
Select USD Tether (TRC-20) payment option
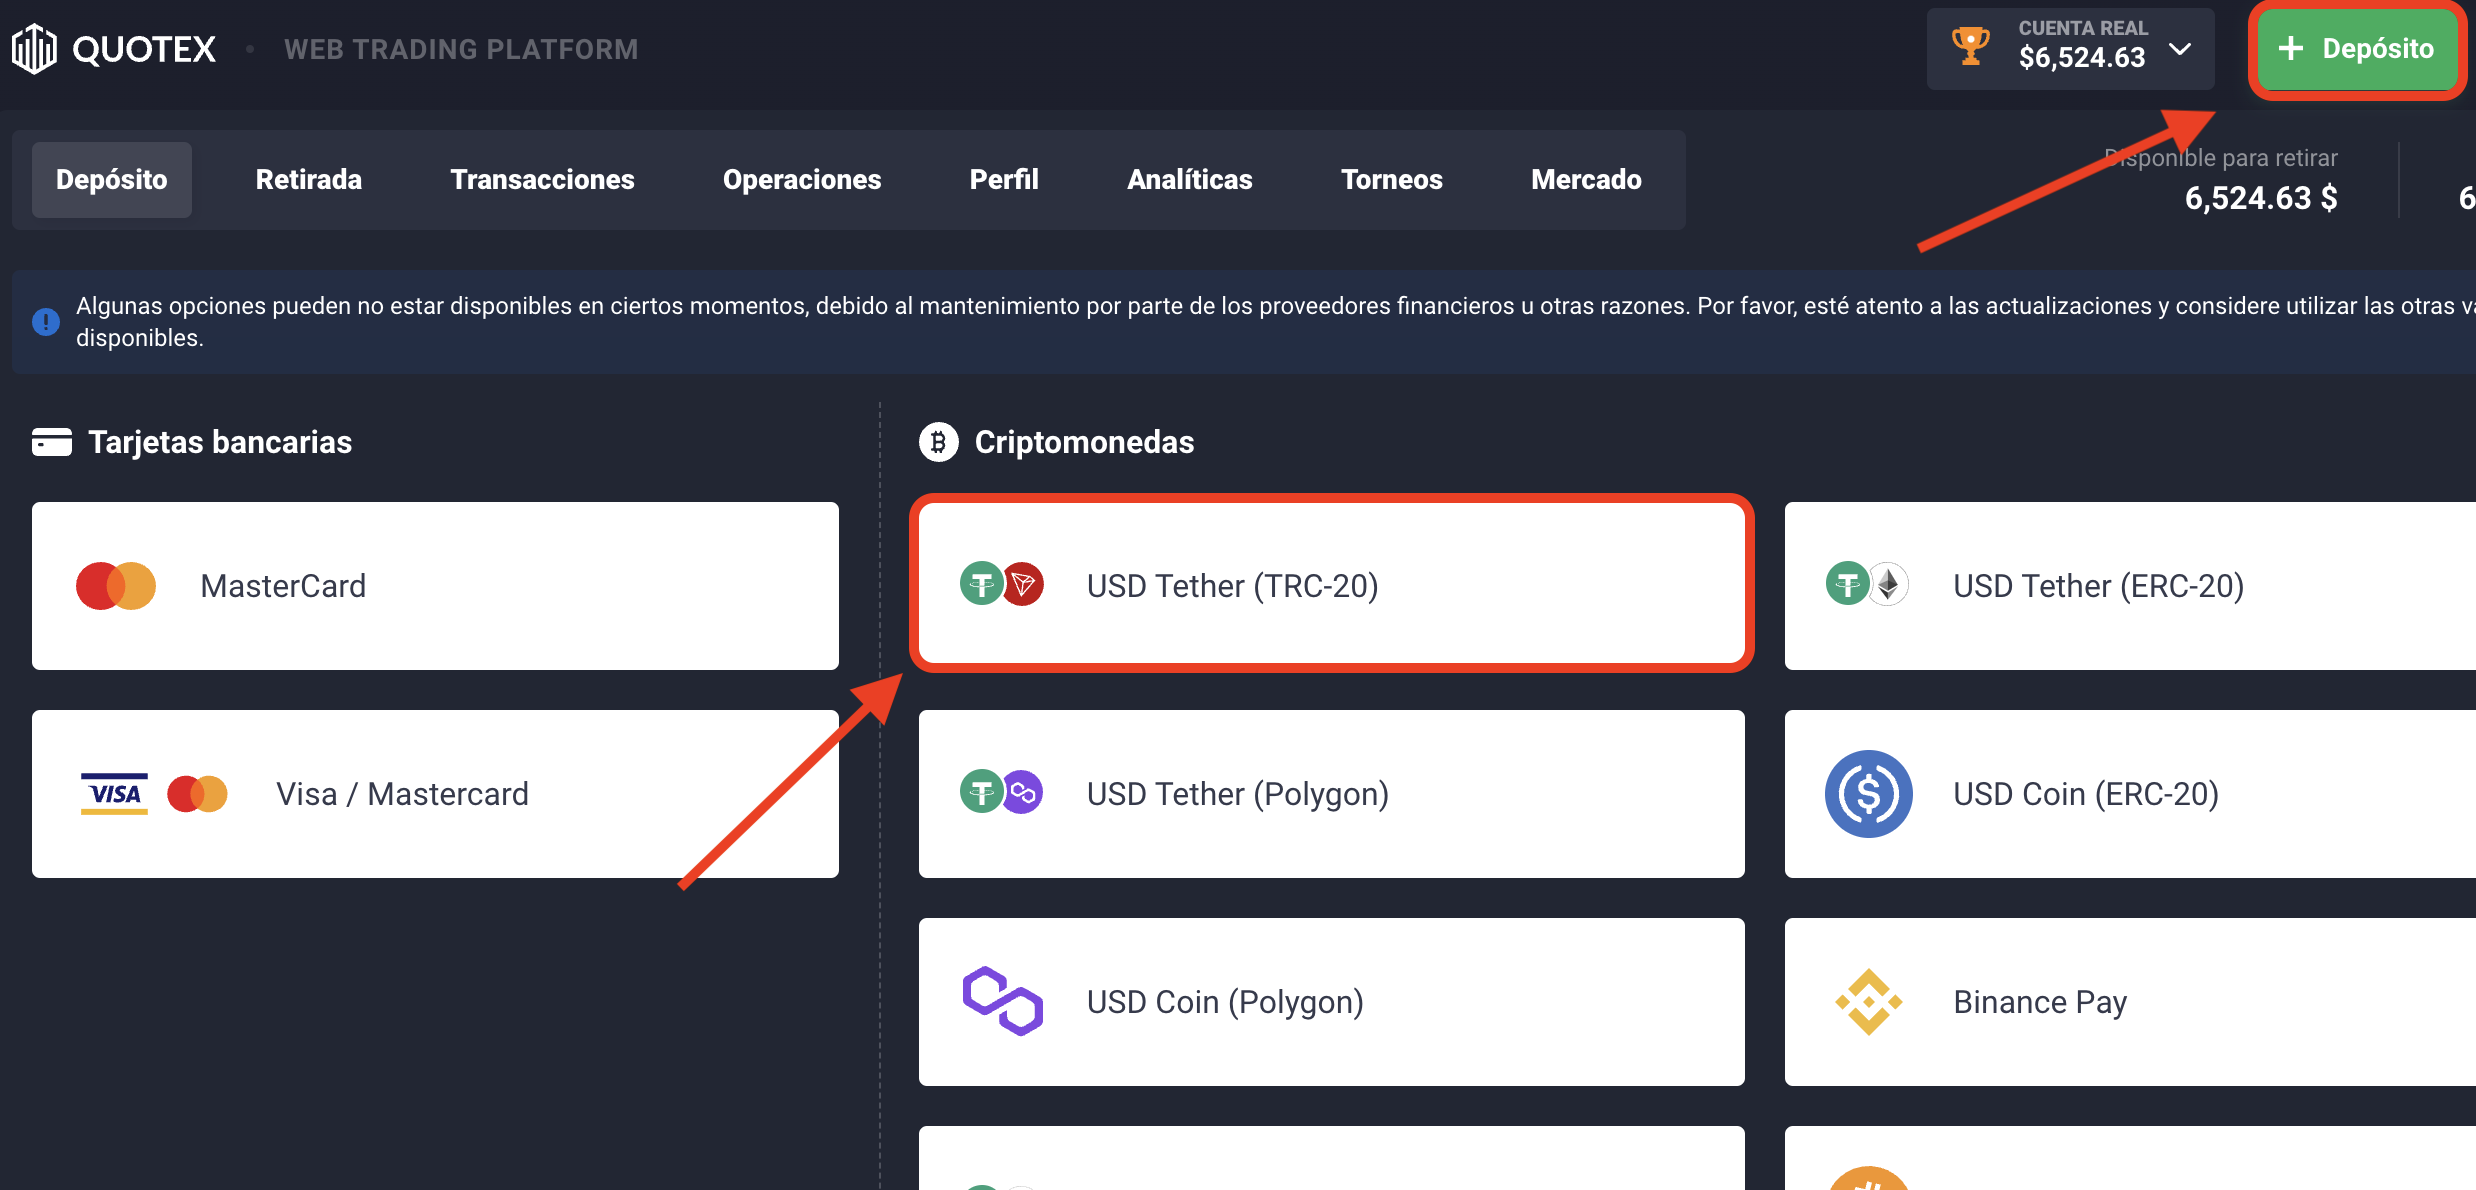pos(1331,585)
